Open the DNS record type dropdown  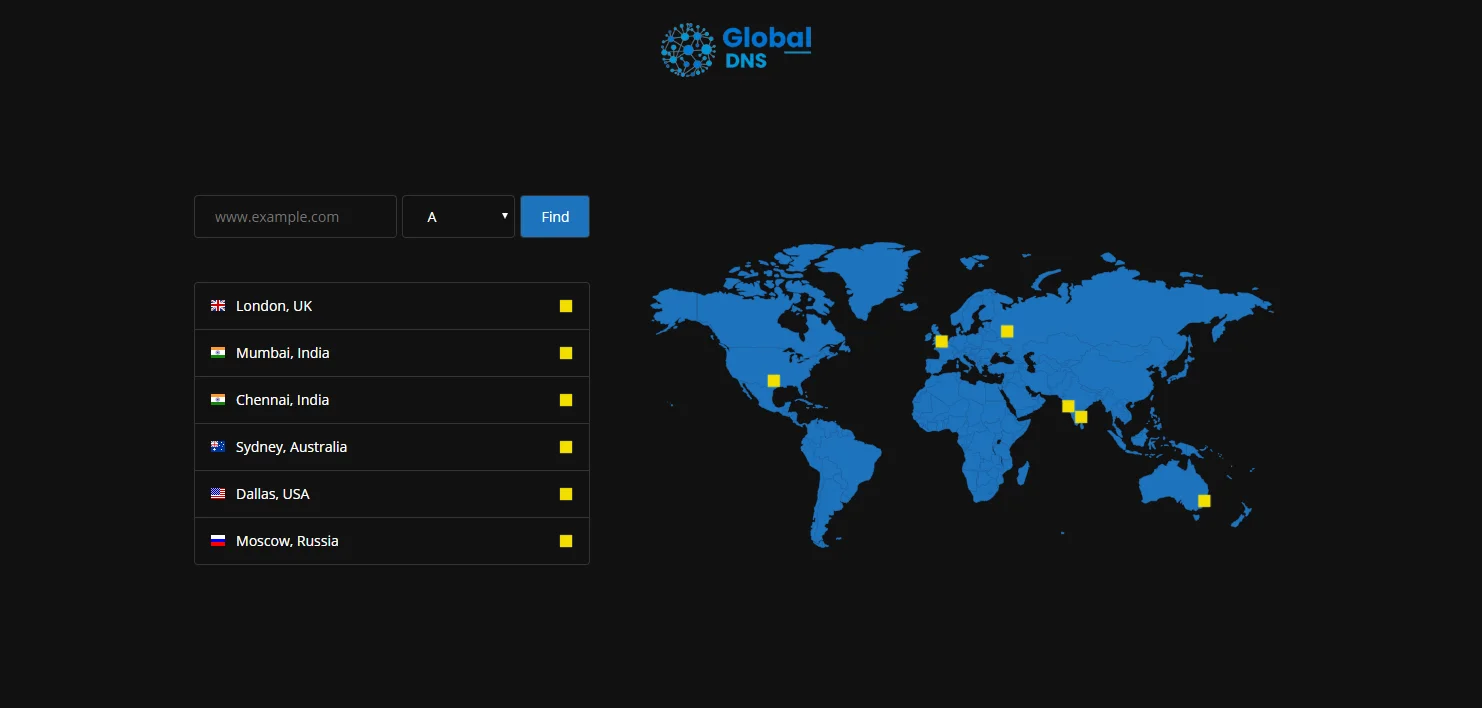coord(458,216)
